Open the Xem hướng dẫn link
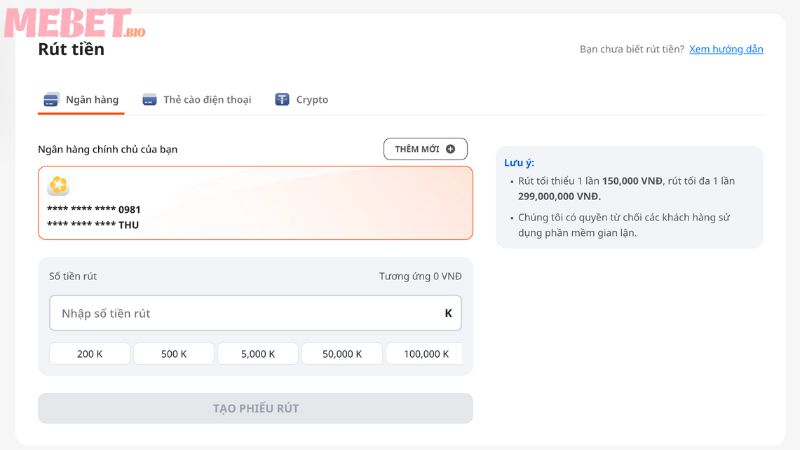This screenshot has width=800, height=450. coord(726,49)
